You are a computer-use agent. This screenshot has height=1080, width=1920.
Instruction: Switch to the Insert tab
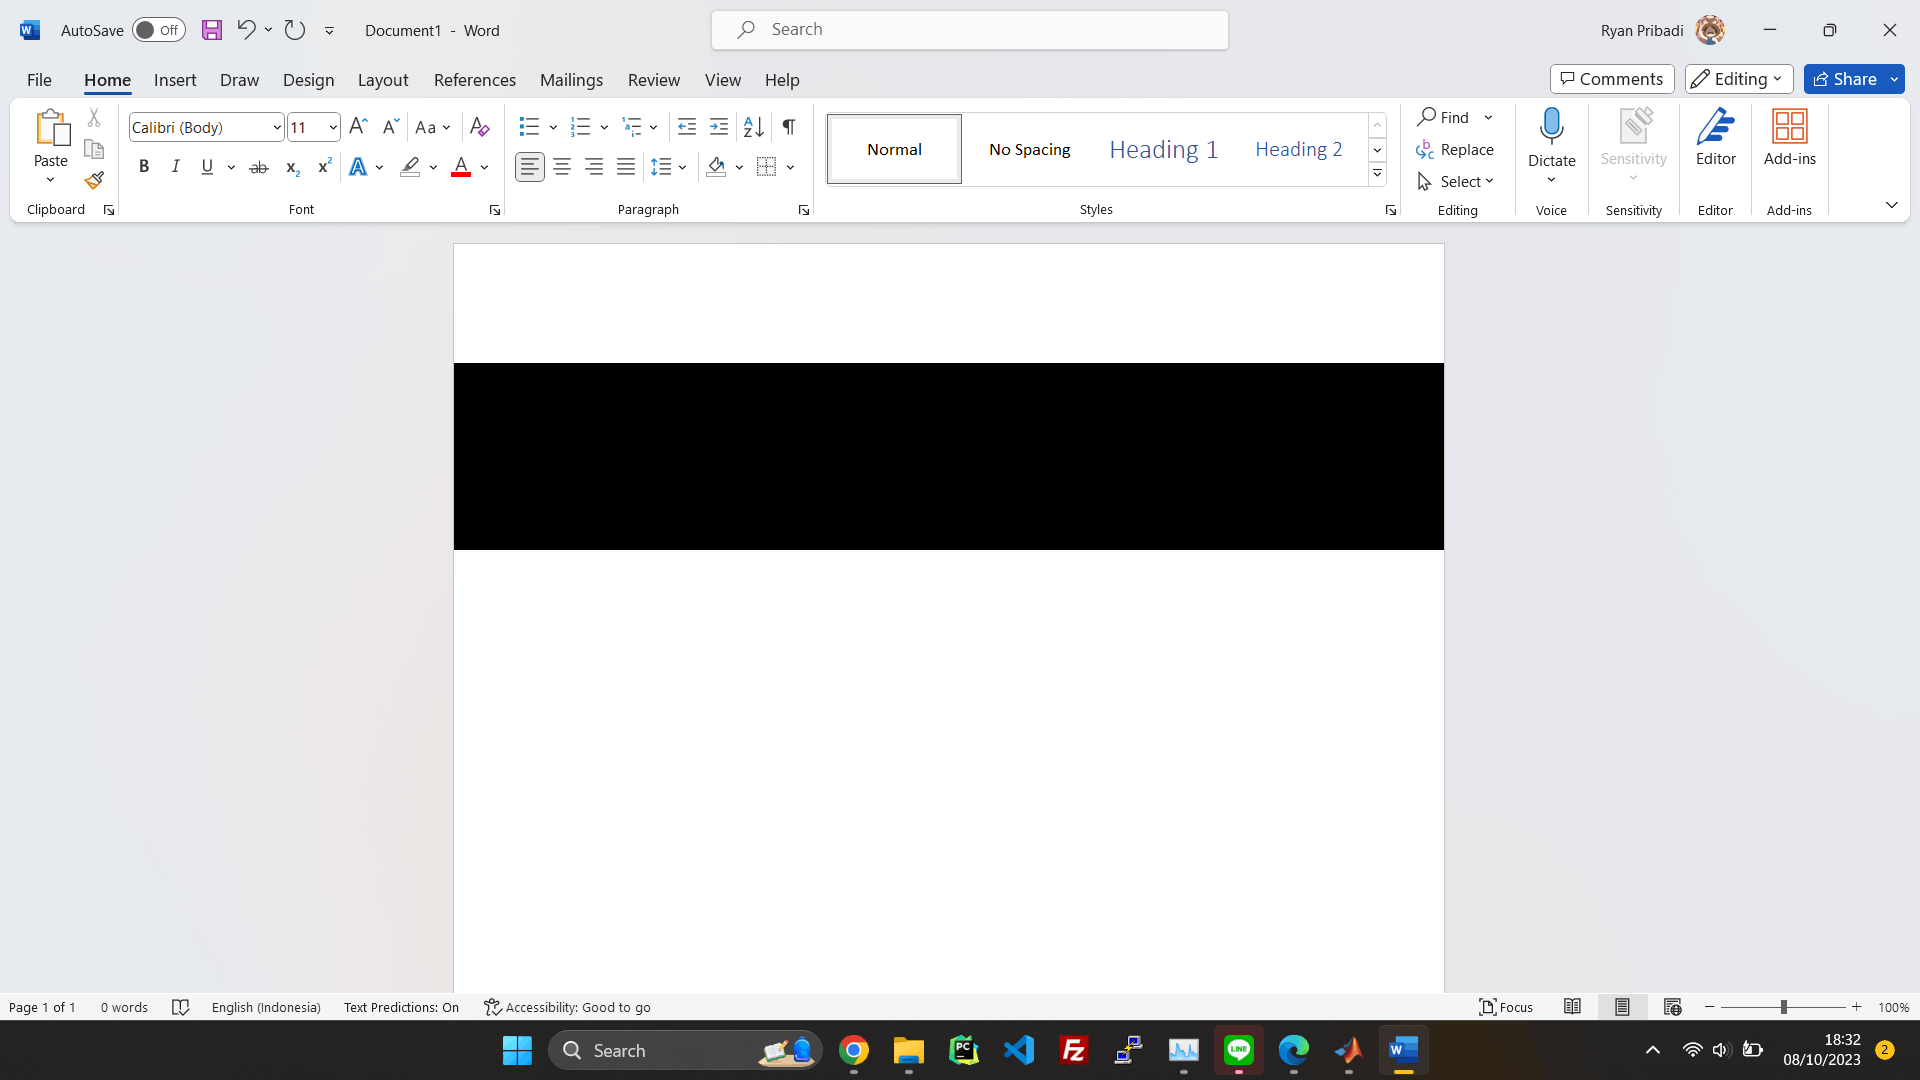point(175,80)
